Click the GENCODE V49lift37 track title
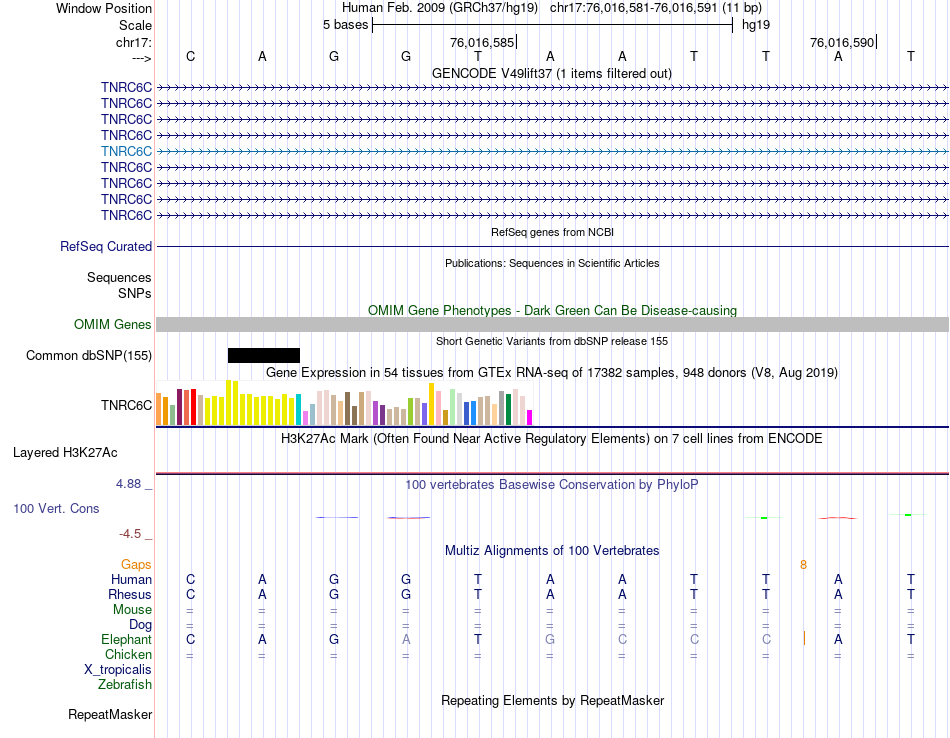The width and height of the screenshot is (950, 738). tap(552, 74)
